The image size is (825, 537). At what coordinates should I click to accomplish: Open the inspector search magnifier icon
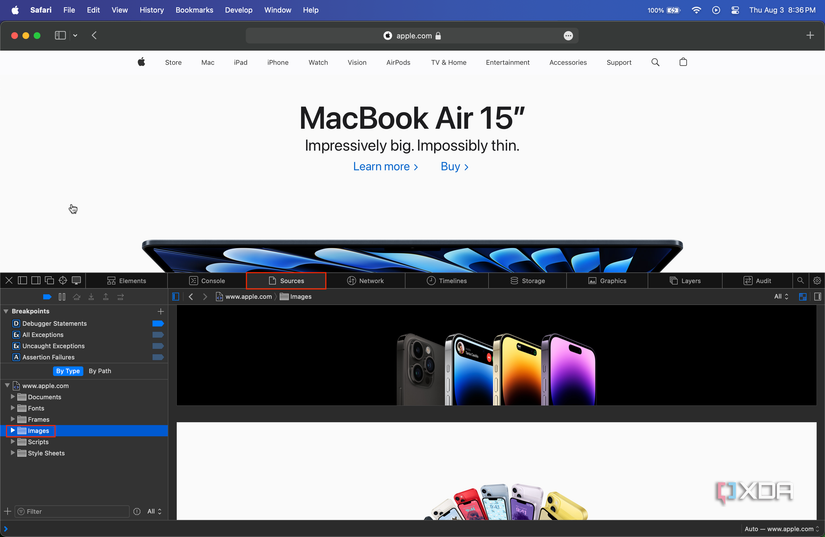point(800,280)
